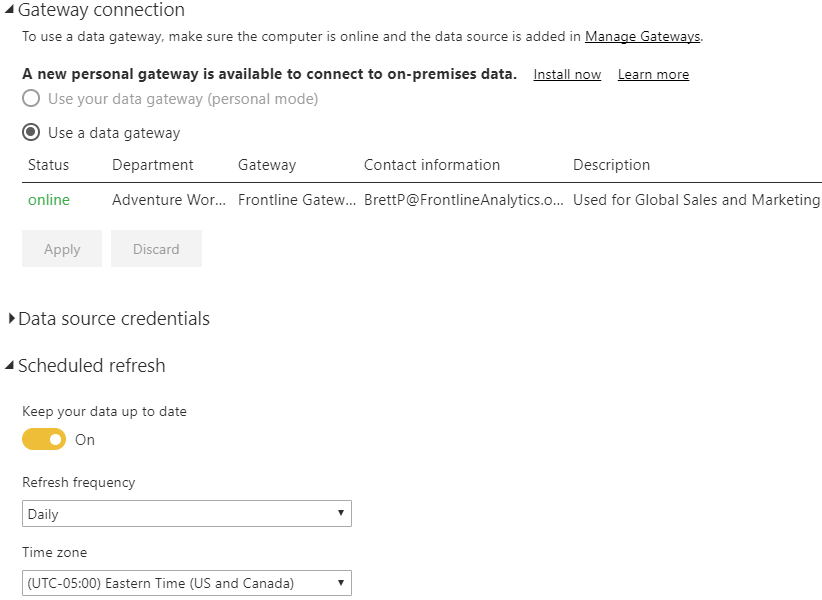Select the personal mode gateway radio button

pos(31,99)
